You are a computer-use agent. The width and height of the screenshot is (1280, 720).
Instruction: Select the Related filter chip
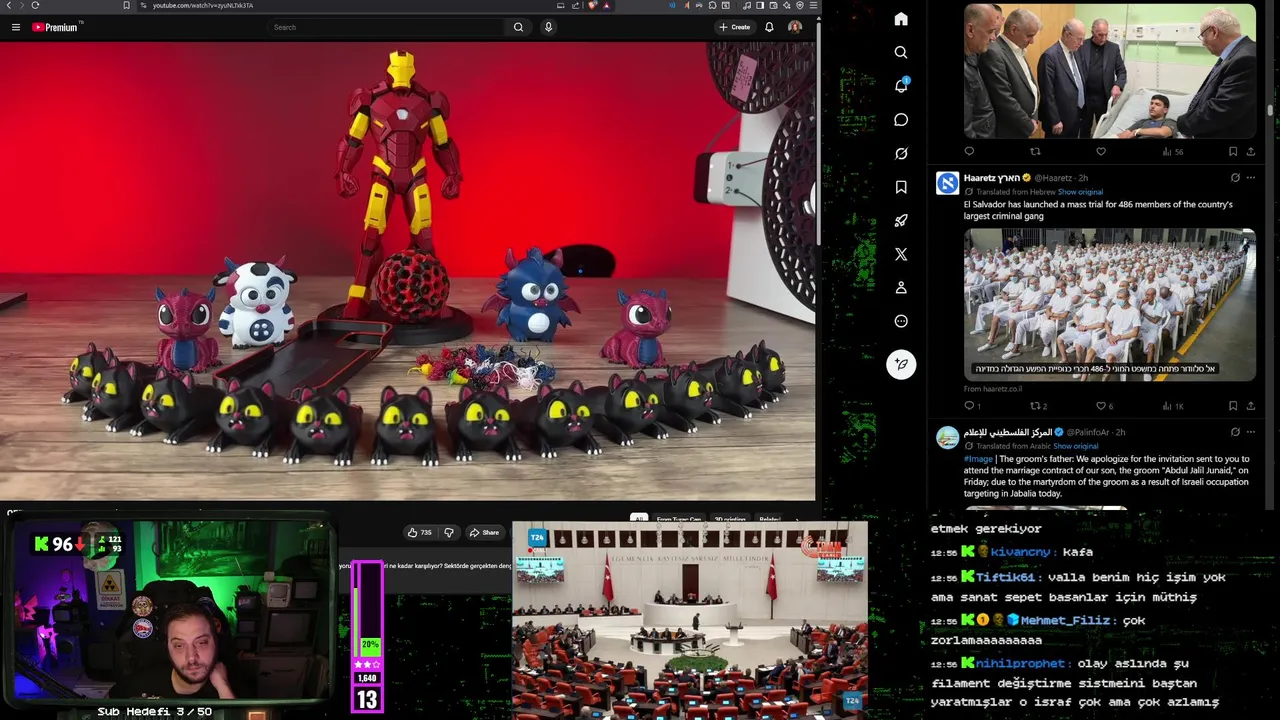[769, 519]
